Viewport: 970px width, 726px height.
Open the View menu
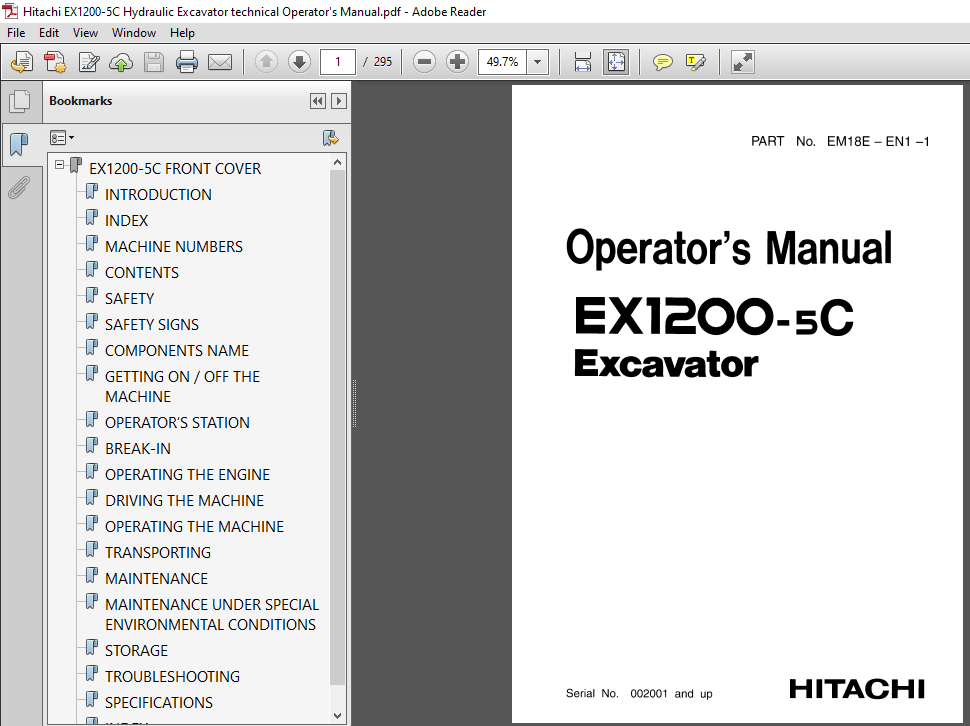pos(85,33)
